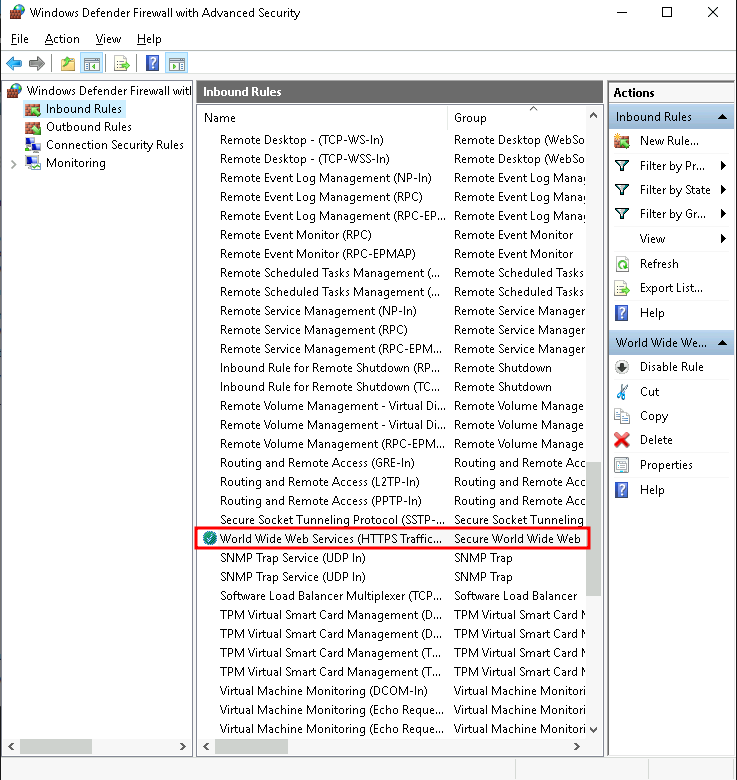Viewport: 737px width, 780px height.
Task: Click the rules list scroll-up arrow
Action: 593,115
